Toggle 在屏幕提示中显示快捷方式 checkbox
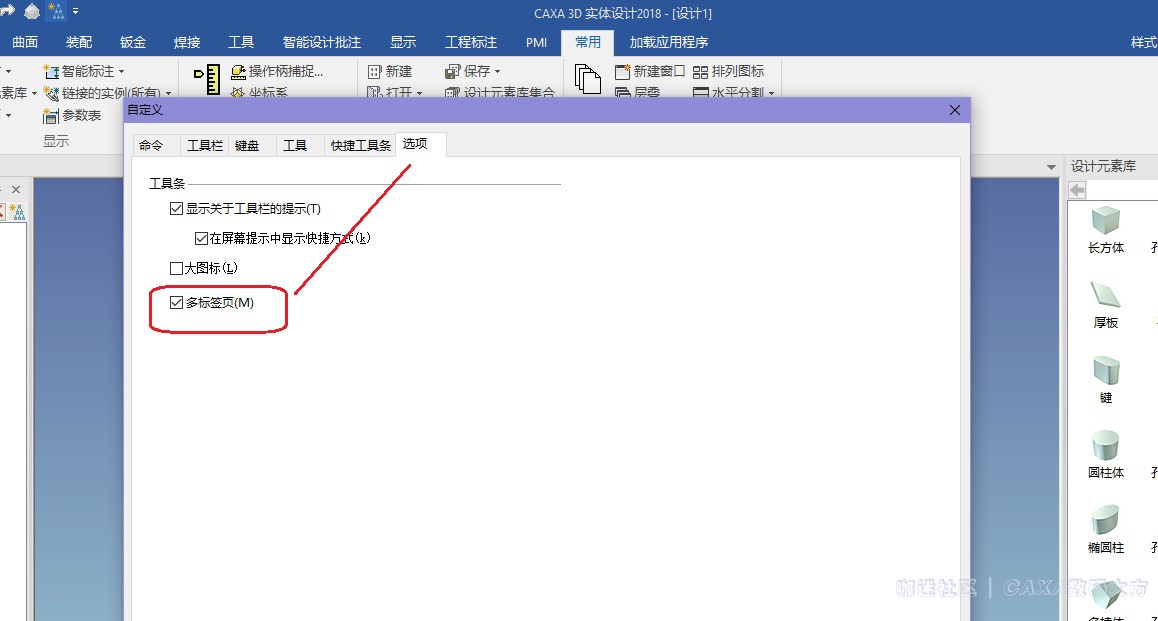 pyautogui.click(x=201, y=239)
